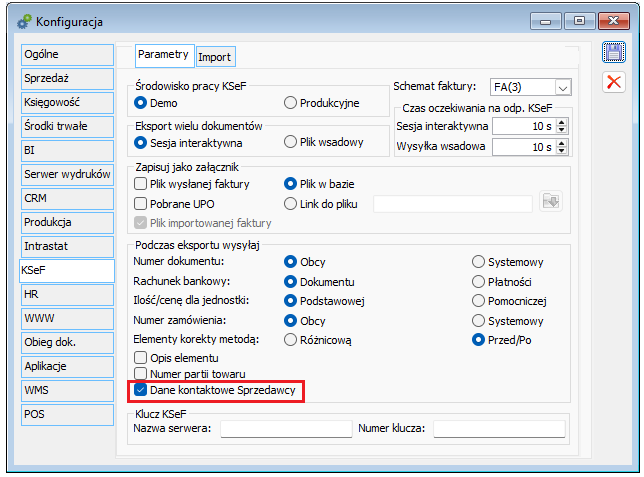This screenshot has width=644, height=477.
Task: Tick the Pobrane UPO checkbox
Action: coord(141,203)
